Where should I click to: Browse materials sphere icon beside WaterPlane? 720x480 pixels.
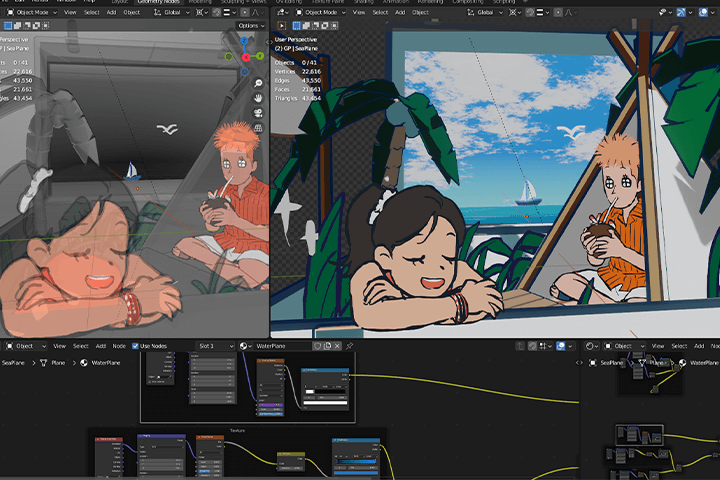coord(246,346)
